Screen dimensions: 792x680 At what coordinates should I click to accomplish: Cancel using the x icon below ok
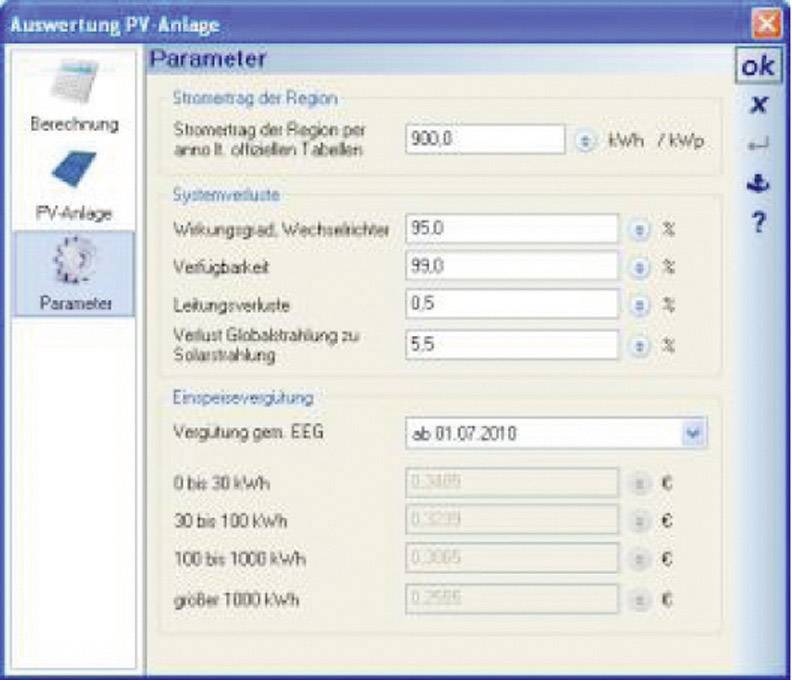point(758,105)
